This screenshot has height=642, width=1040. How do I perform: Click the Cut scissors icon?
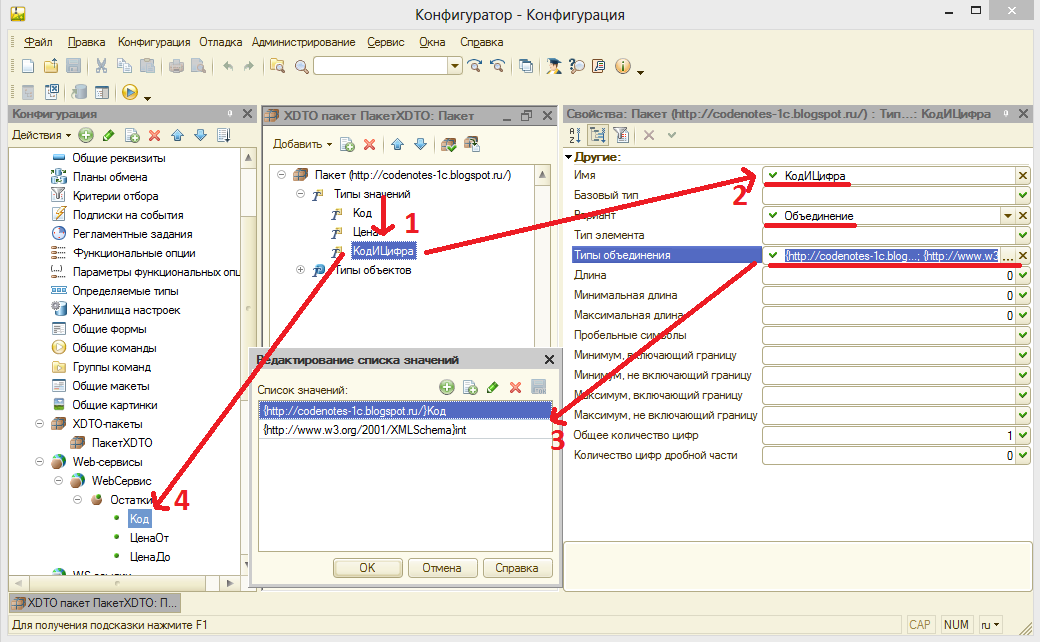[x=101, y=66]
